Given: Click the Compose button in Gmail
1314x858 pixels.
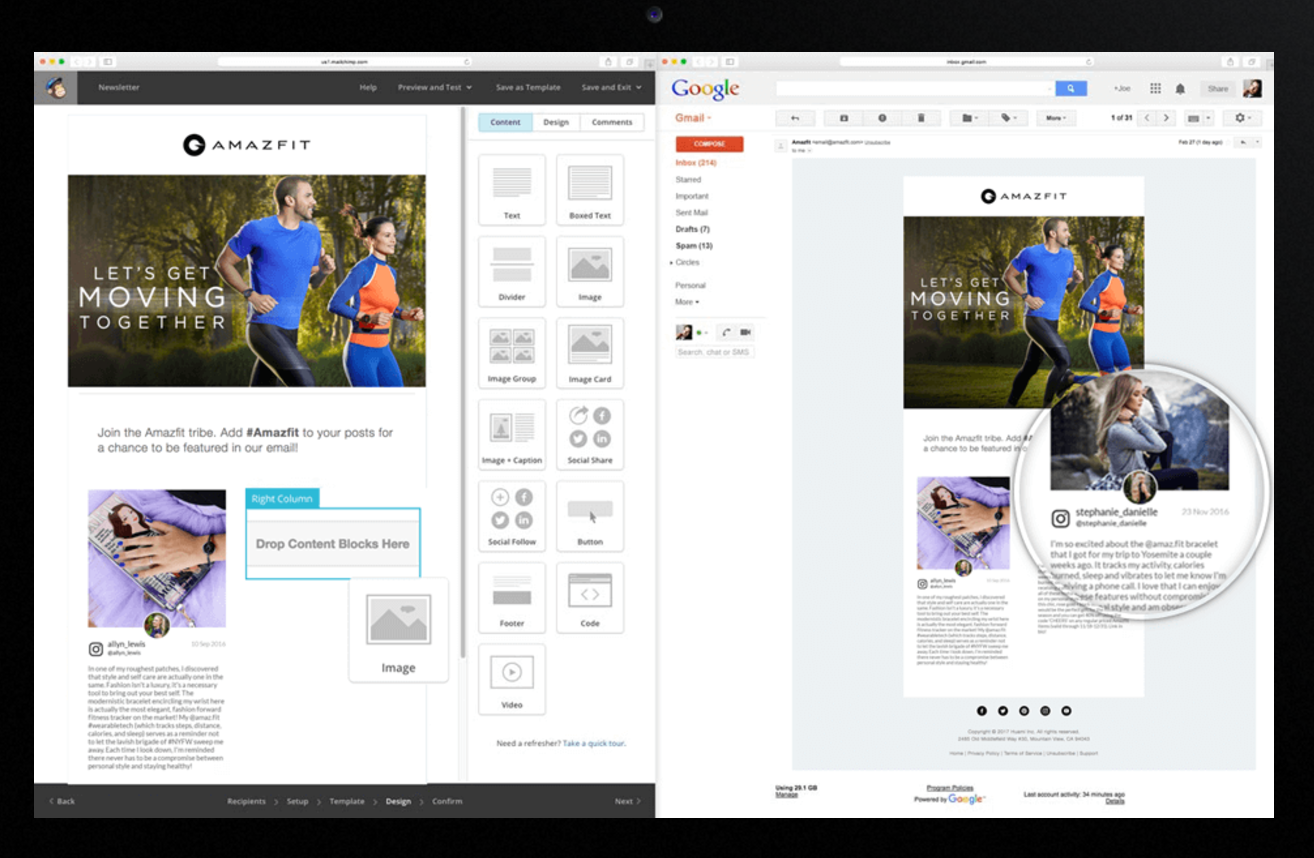Looking at the screenshot, I should click(709, 144).
